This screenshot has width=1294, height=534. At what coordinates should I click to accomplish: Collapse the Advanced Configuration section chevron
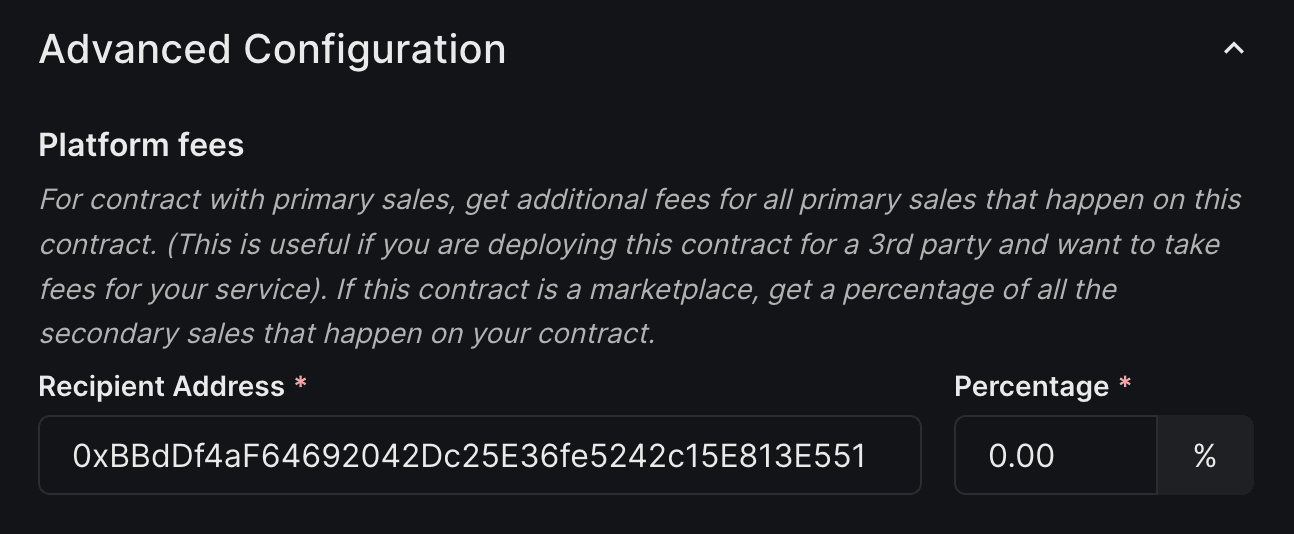pyautogui.click(x=1234, y=49)
